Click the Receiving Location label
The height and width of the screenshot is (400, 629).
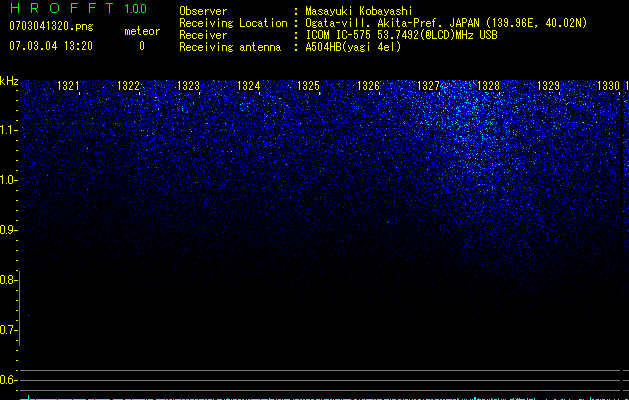233,23
